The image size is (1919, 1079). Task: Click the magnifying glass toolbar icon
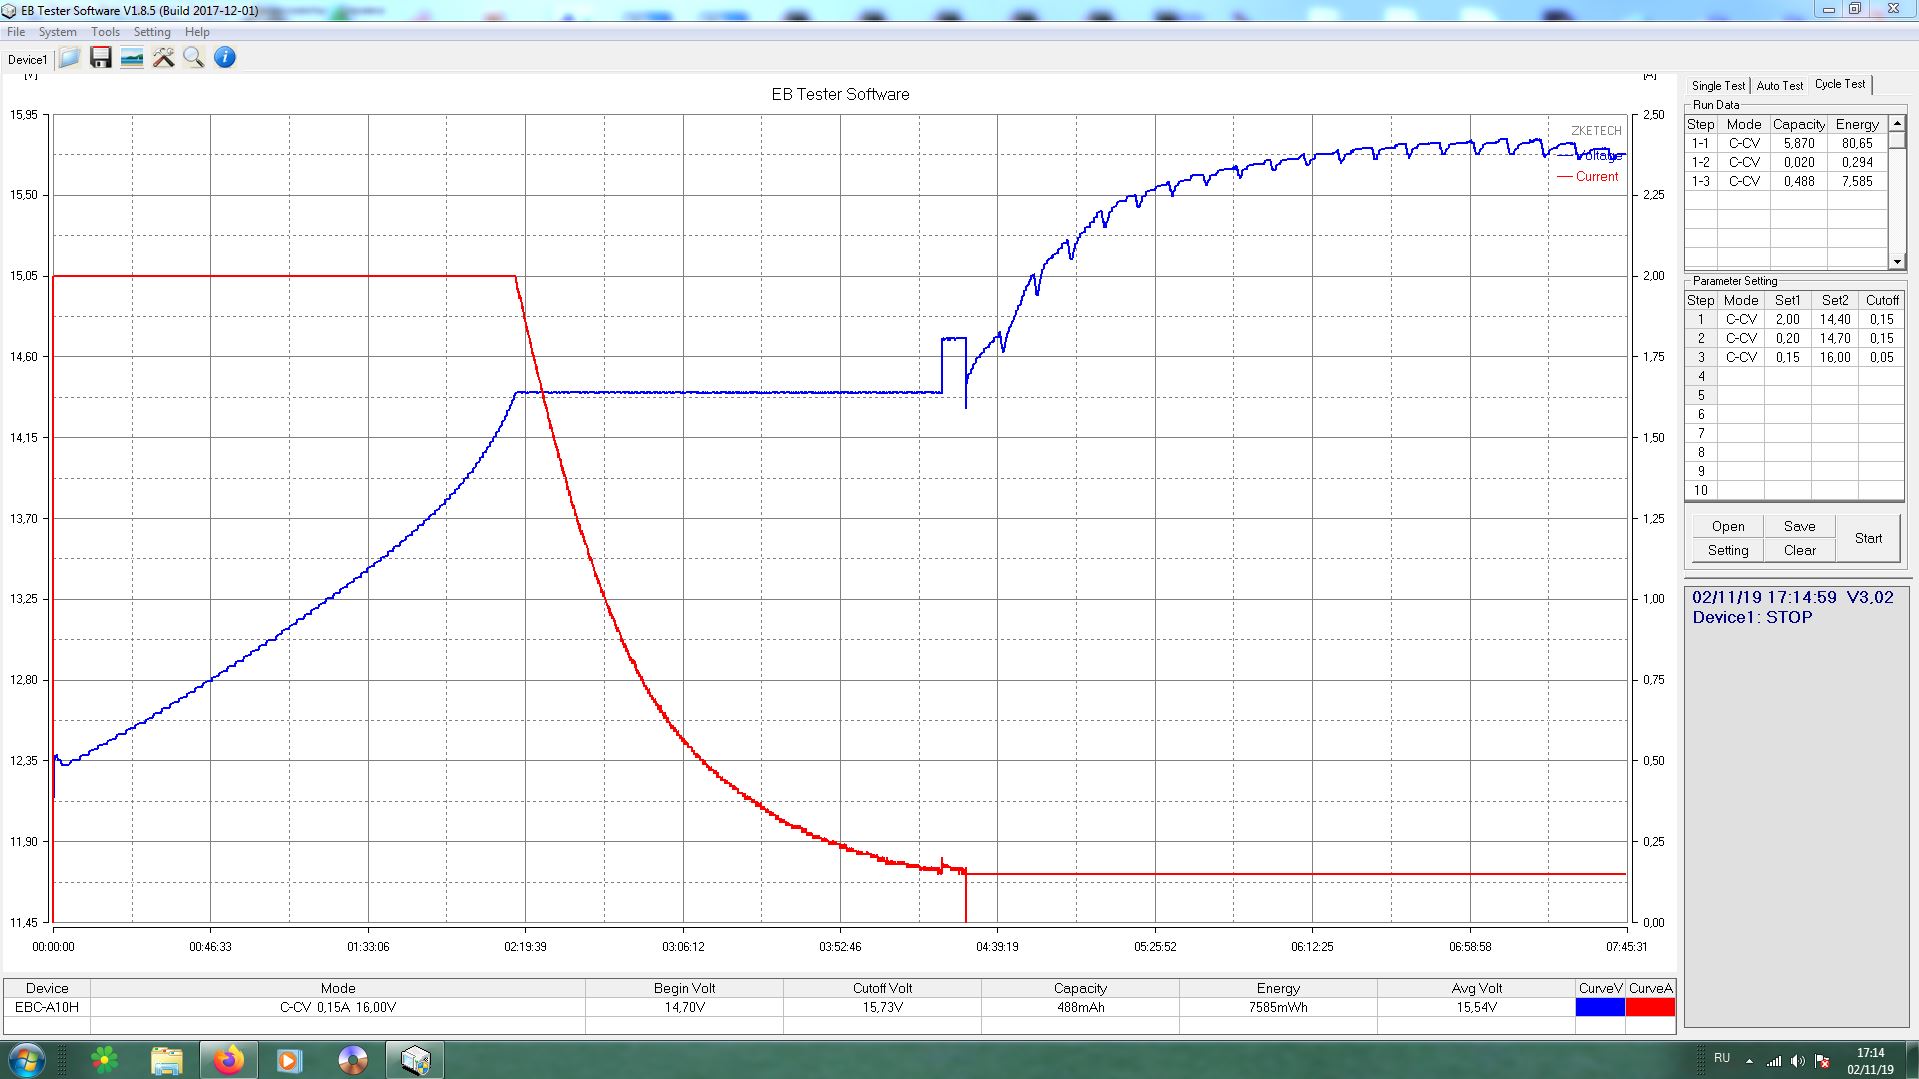point(194,58)
